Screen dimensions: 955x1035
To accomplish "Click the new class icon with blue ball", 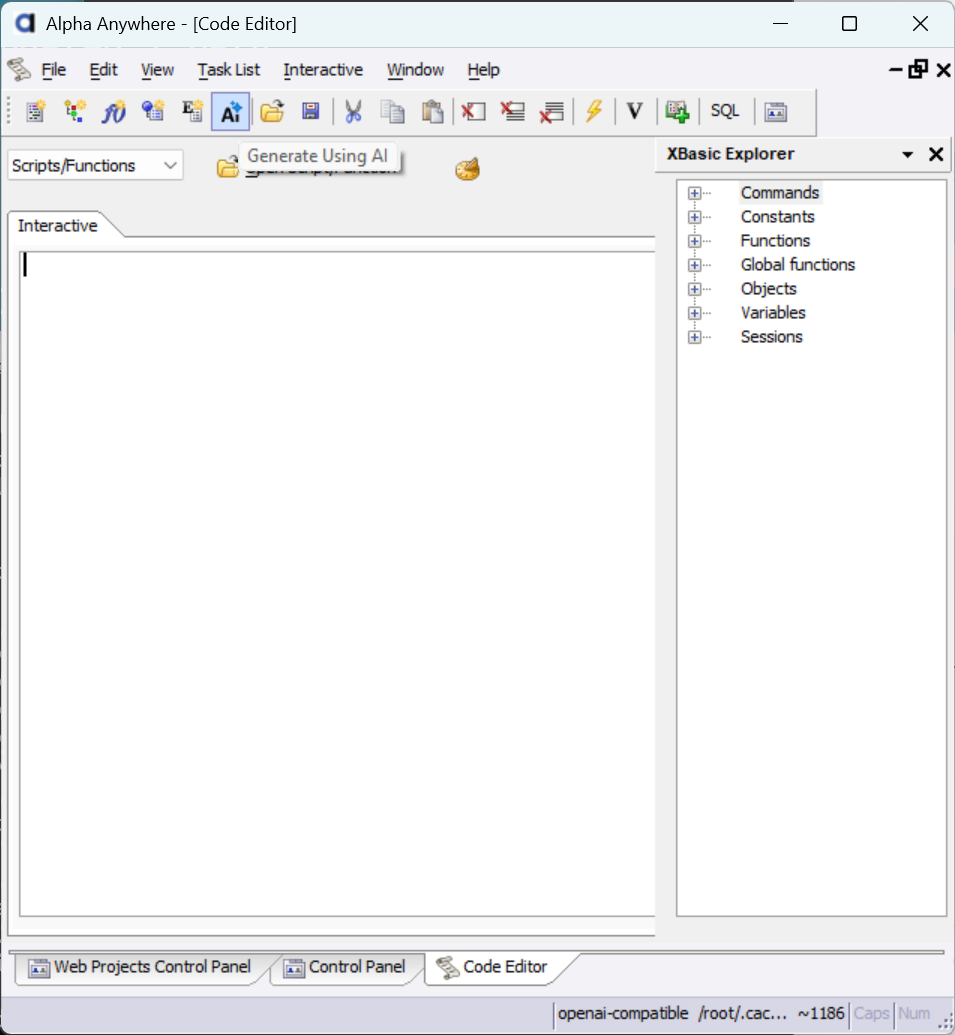I will click(153, 112).
